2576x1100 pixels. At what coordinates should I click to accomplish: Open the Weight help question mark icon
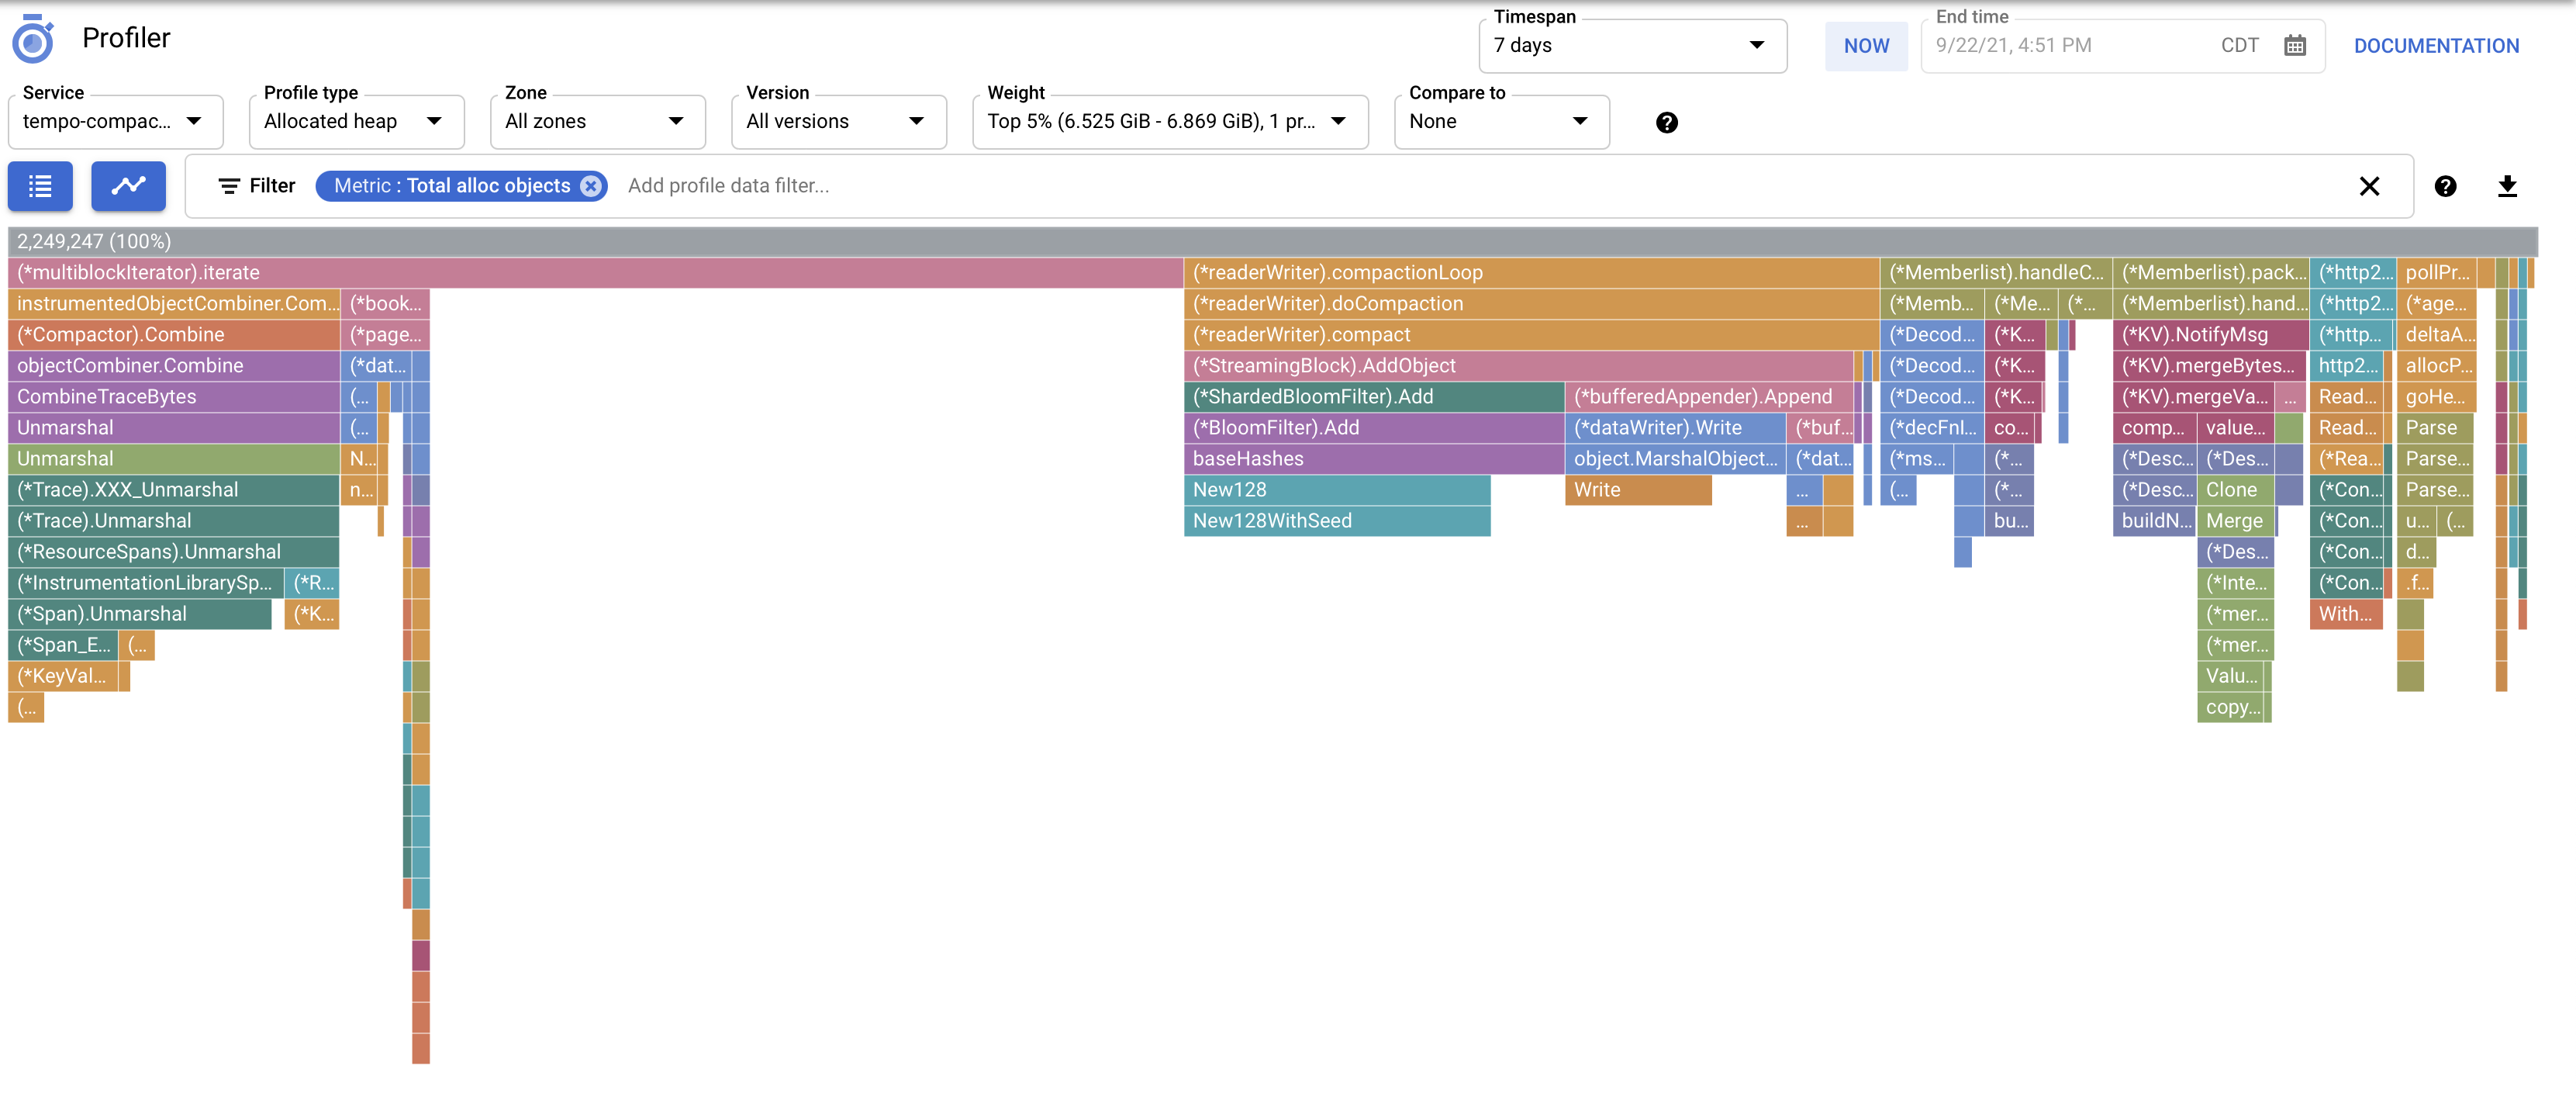click(1666, 122)
